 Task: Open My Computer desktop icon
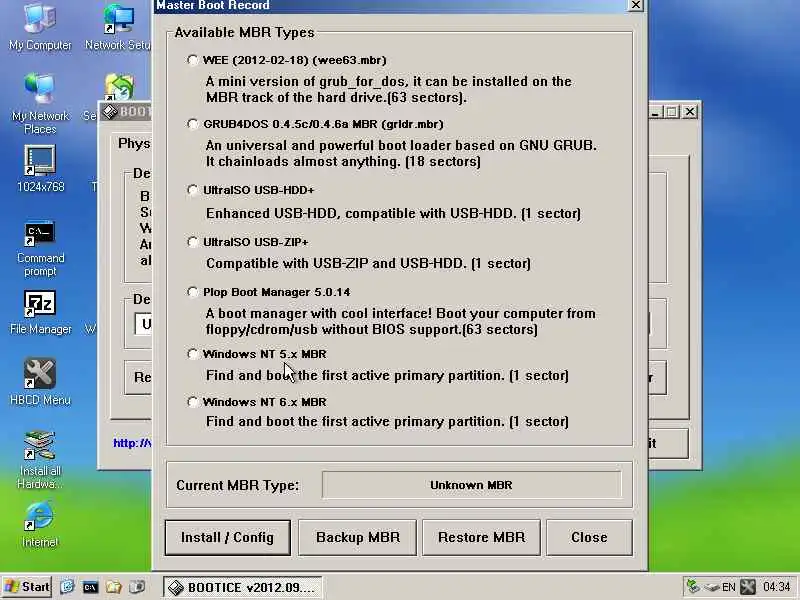point(40,27)
